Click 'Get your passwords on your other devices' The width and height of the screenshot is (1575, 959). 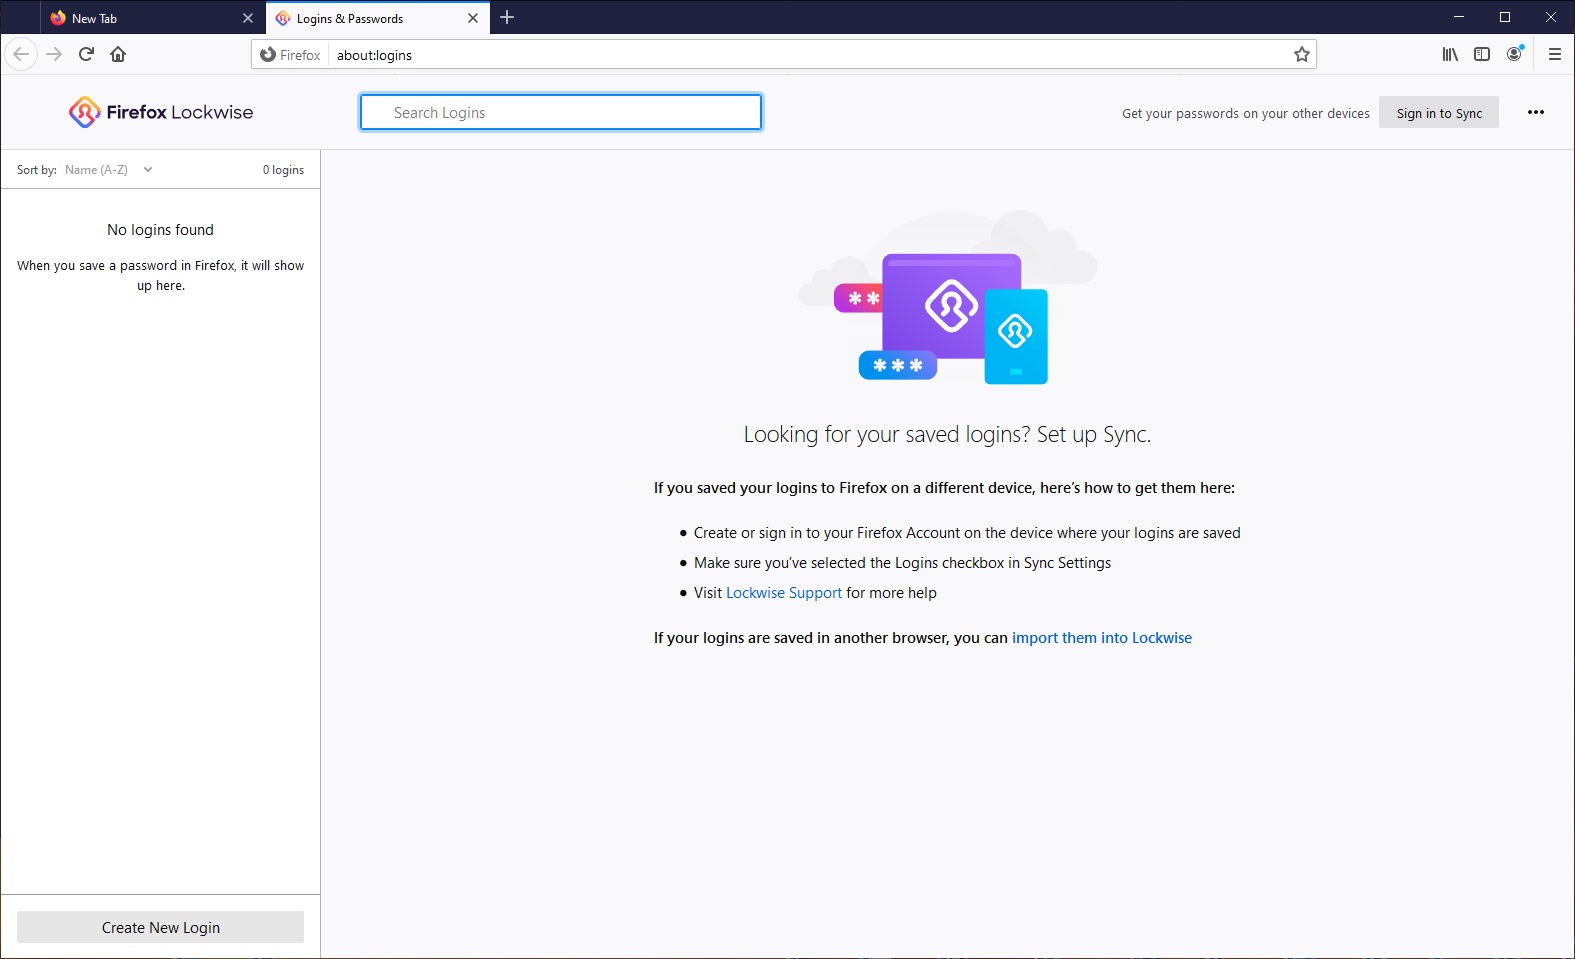(x=1246, y=113)
